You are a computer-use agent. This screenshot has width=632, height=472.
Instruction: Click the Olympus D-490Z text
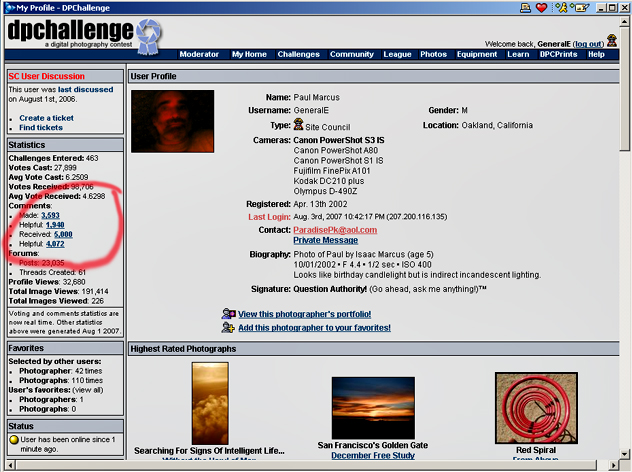[x=325, y=191]
